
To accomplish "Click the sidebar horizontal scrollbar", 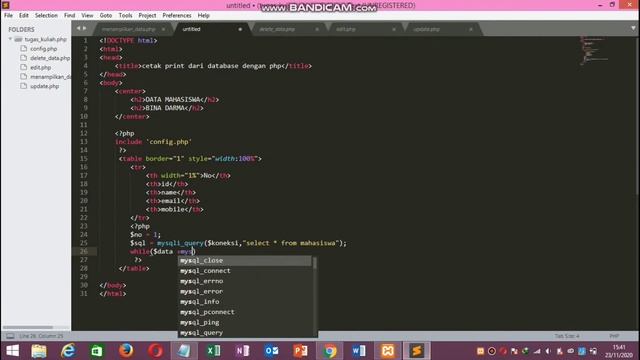I will point(28,327).
